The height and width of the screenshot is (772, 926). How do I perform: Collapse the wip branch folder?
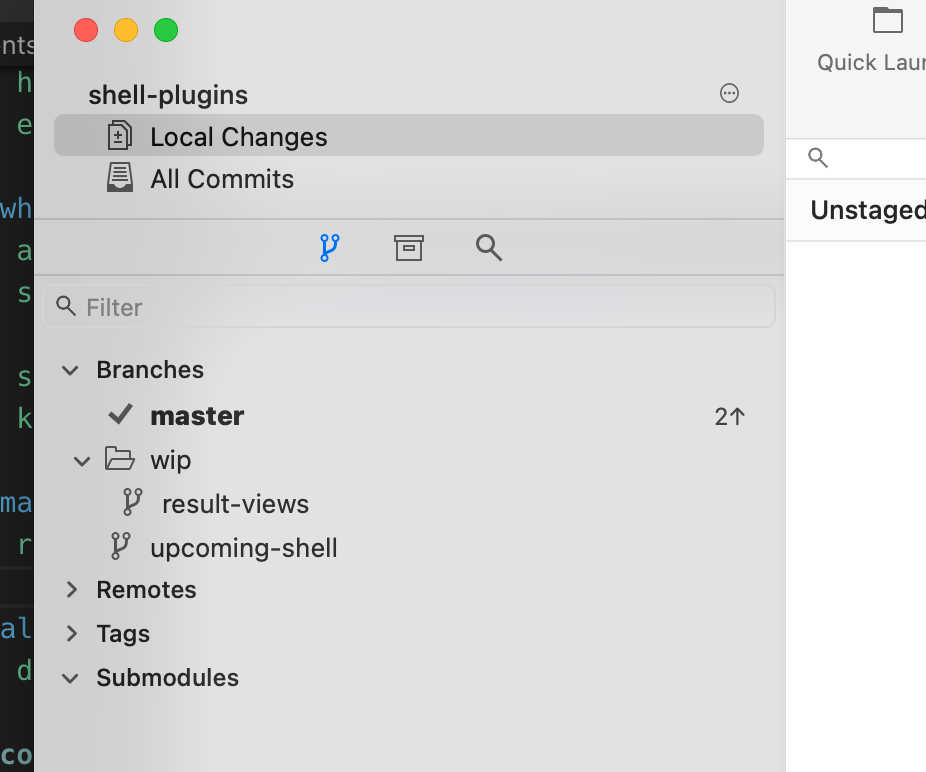point(81,460)
